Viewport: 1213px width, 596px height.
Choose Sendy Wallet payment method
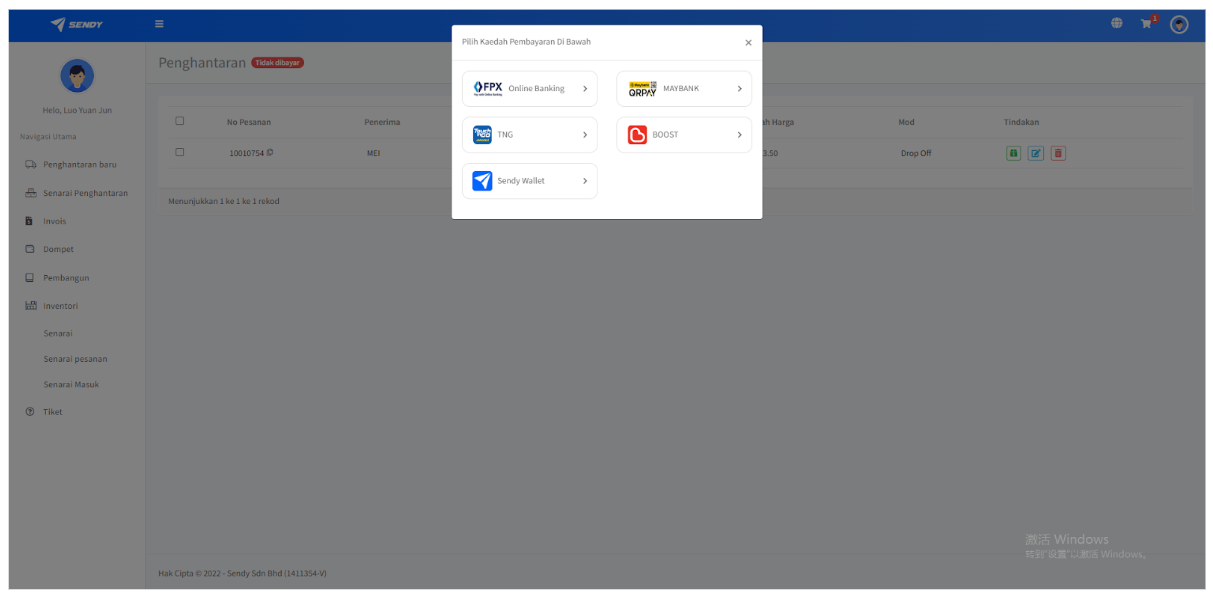[530, 181]
